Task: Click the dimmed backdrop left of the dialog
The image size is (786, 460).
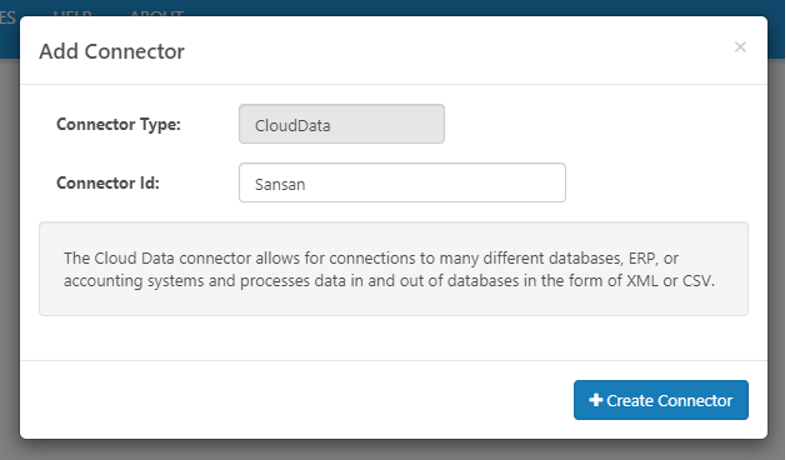Action: 9,250
